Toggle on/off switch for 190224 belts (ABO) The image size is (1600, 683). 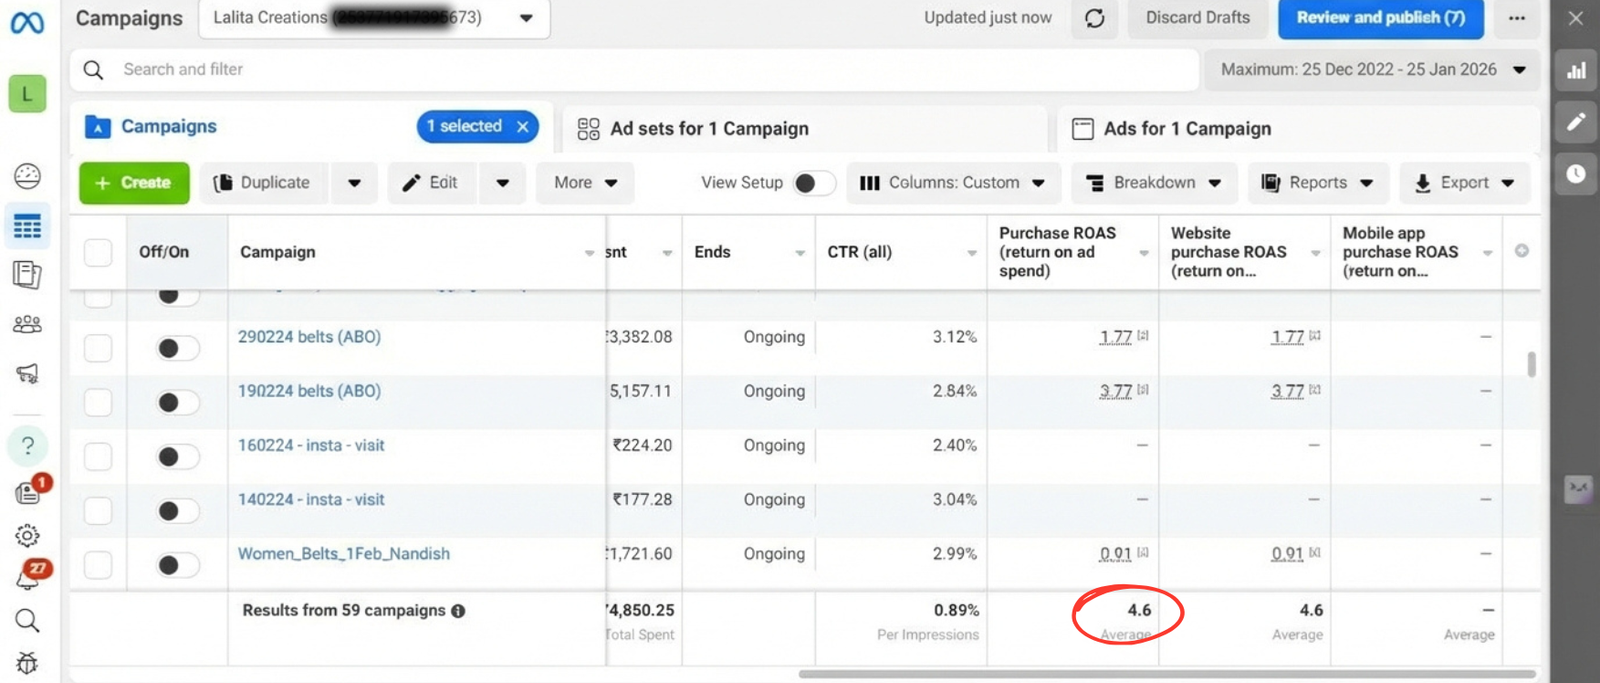(178, 402)
